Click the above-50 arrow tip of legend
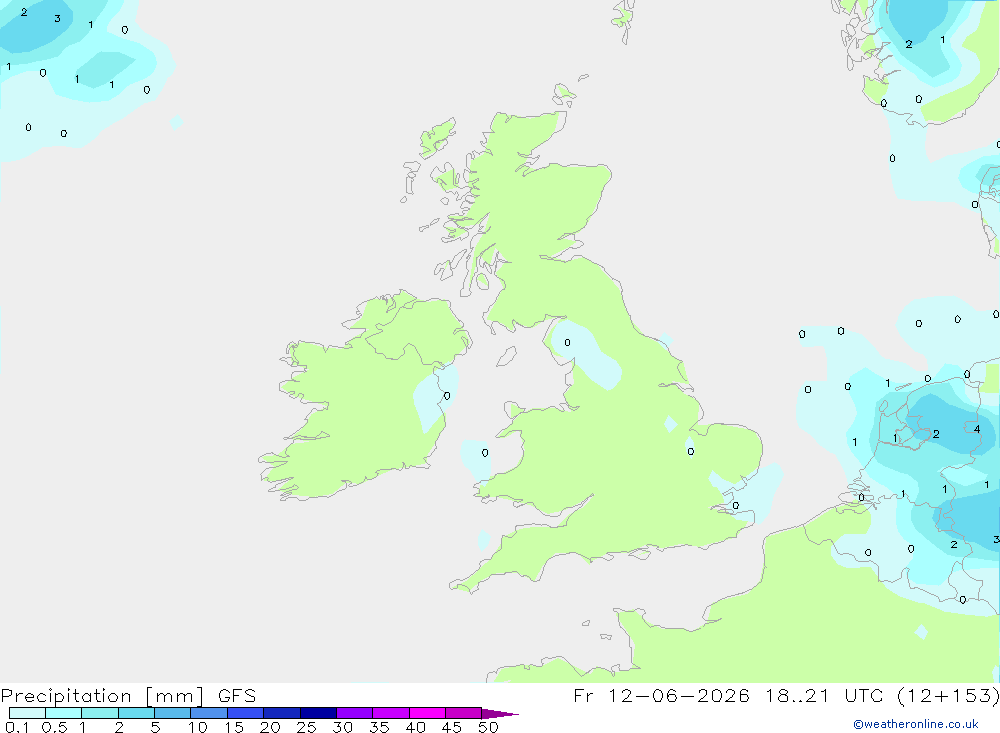This screenshot has height=733, width=1000. [500, 713]
